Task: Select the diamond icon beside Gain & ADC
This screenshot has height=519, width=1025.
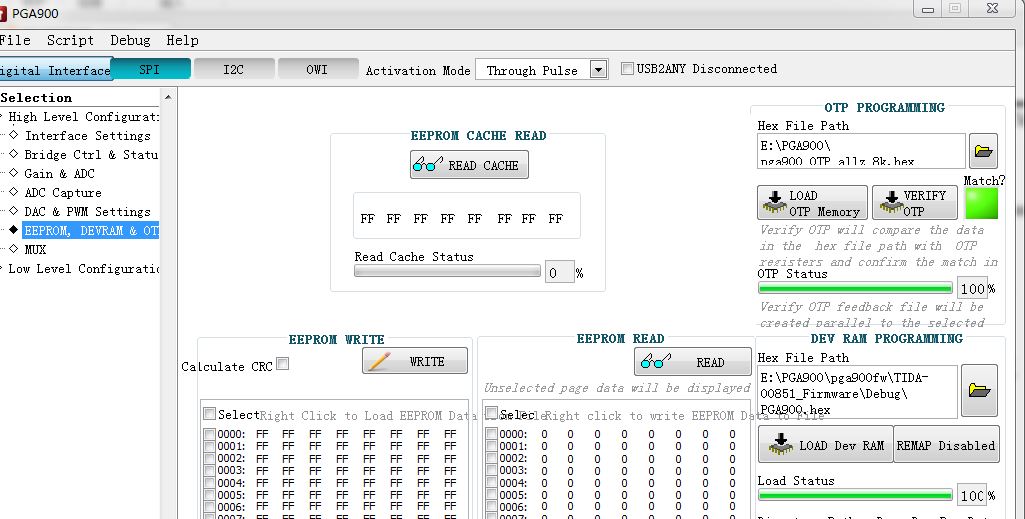Action: point(14,173)
